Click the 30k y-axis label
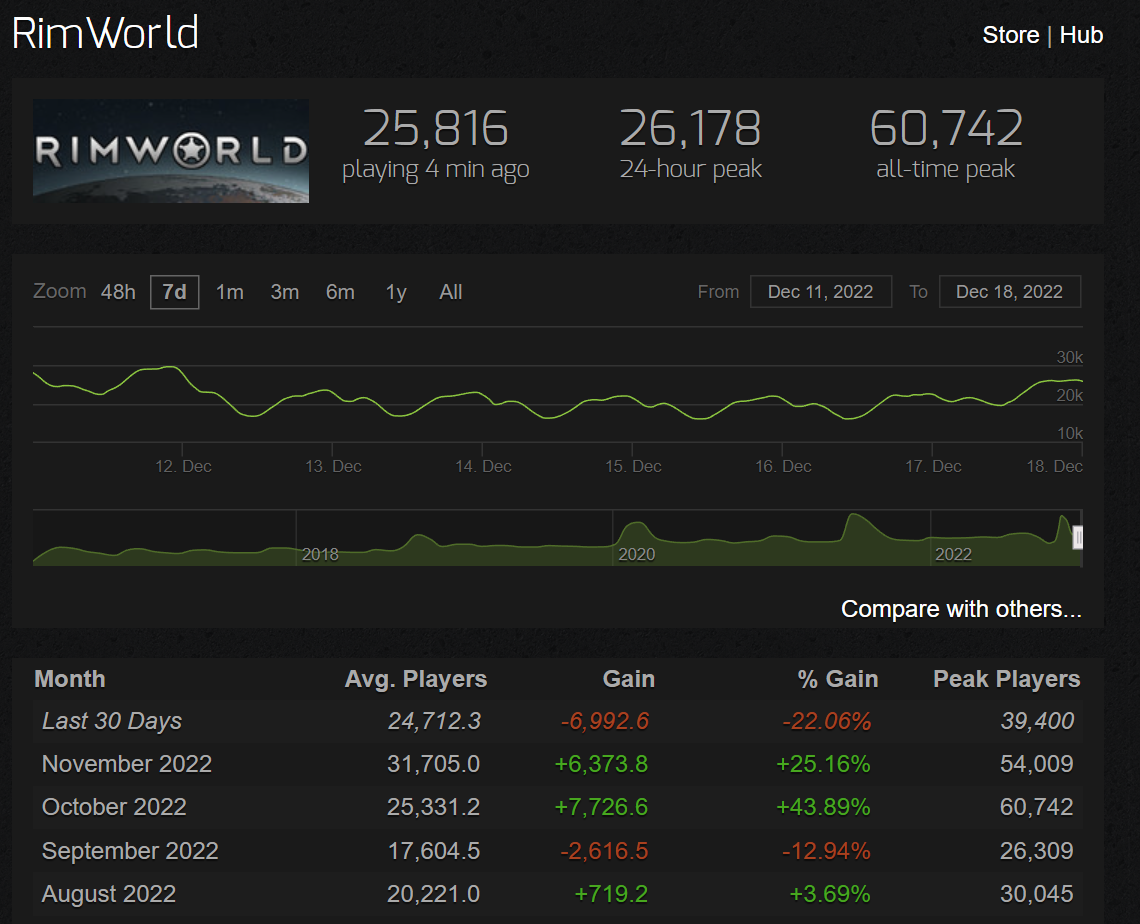The height and width of the screenshot is (924, 1140). click(x=1069, y=357)
